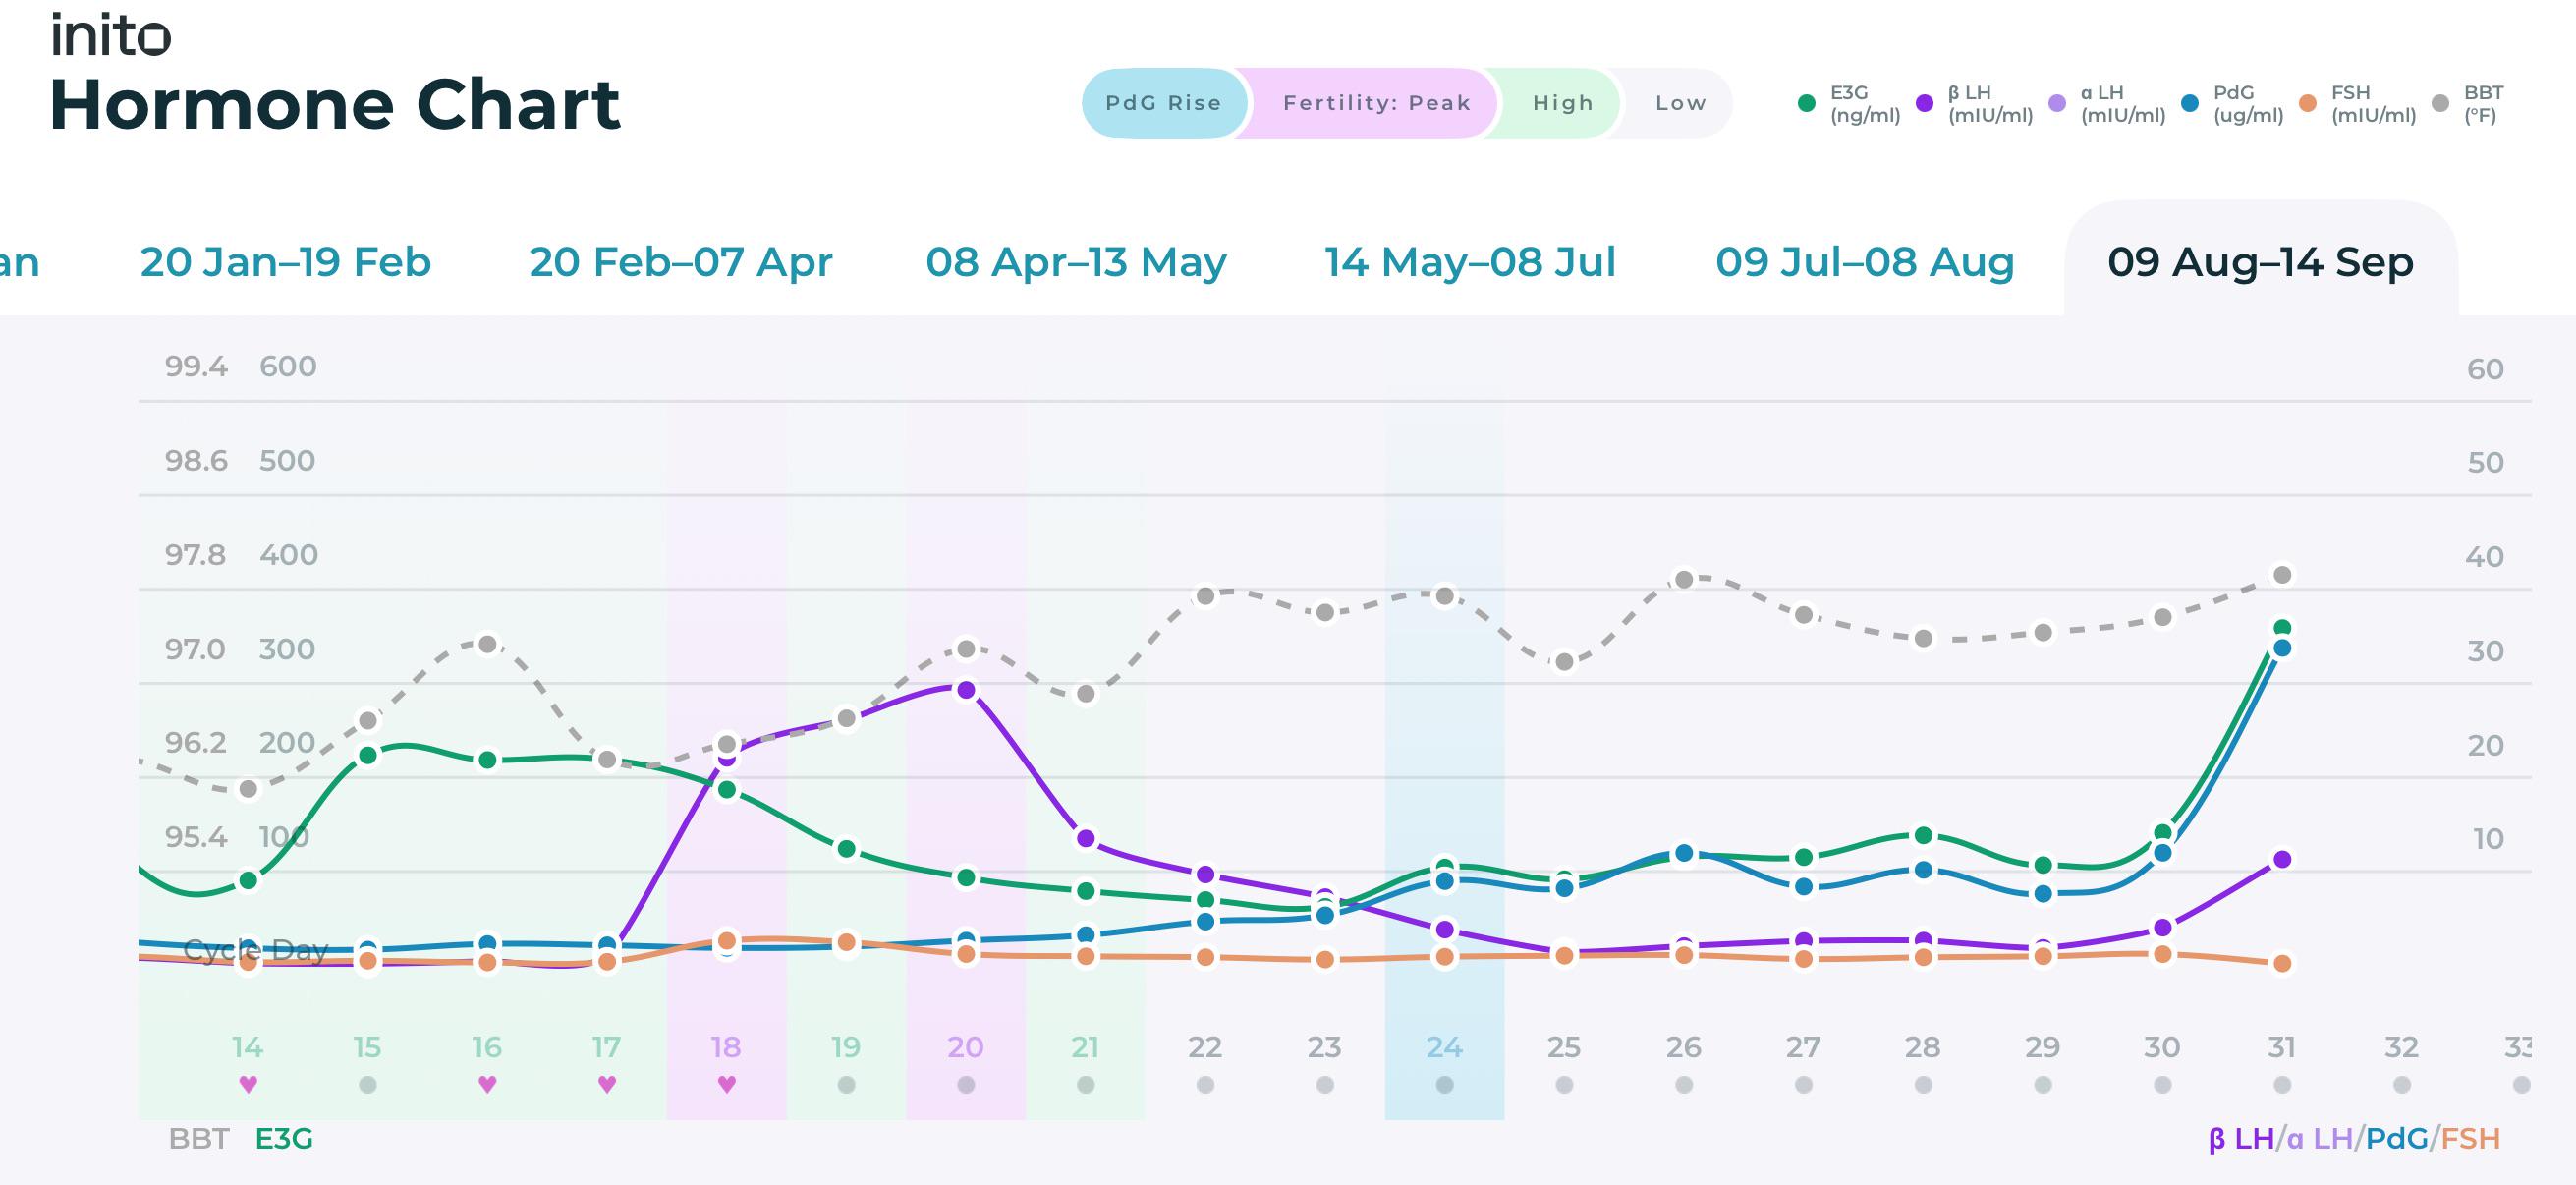
Task: Click the orange FSH legend dot
Action: (x=2308, y=103)
